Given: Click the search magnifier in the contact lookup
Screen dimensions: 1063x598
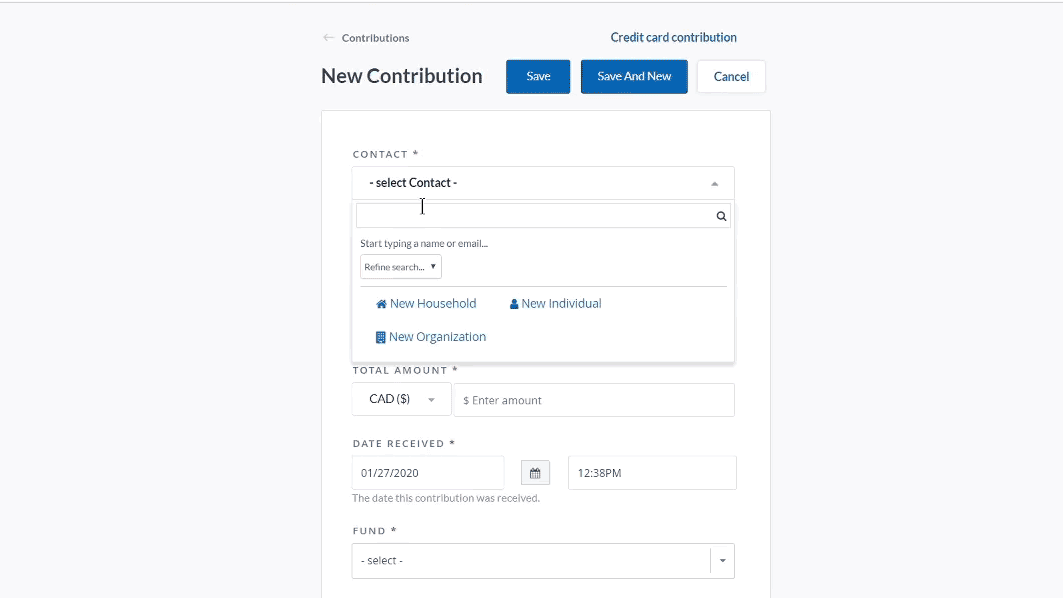Looking at the screenshot, I should (x=720, y=215).
